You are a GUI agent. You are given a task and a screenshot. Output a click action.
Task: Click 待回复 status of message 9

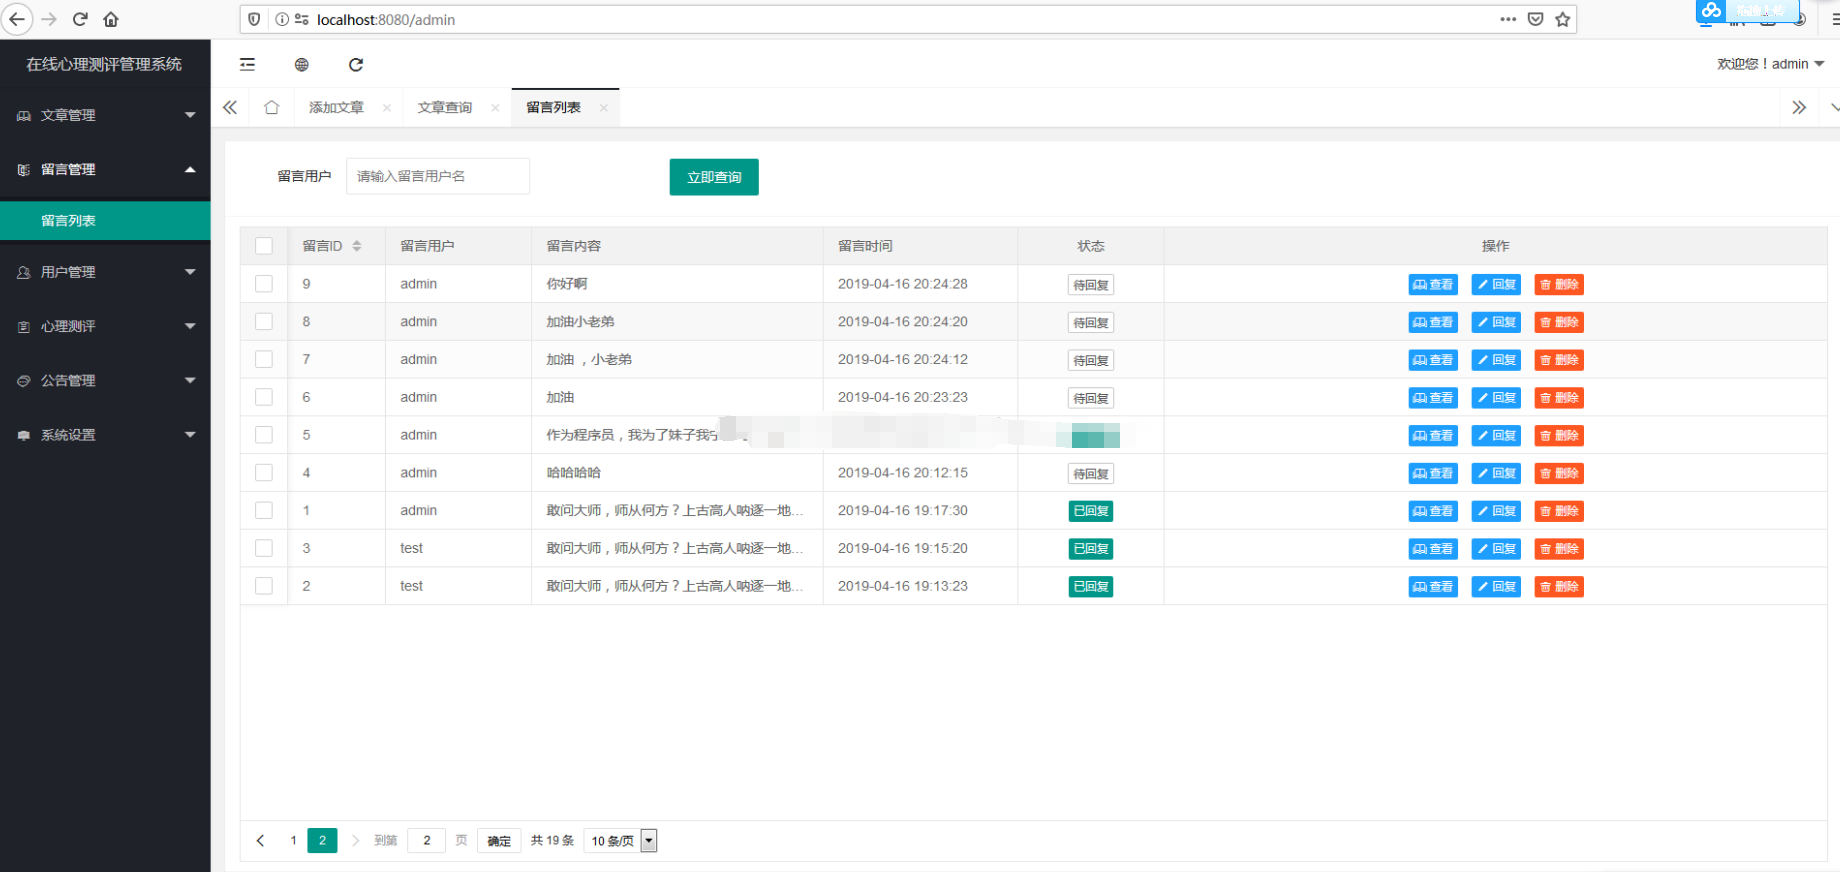pos(1091,285)
